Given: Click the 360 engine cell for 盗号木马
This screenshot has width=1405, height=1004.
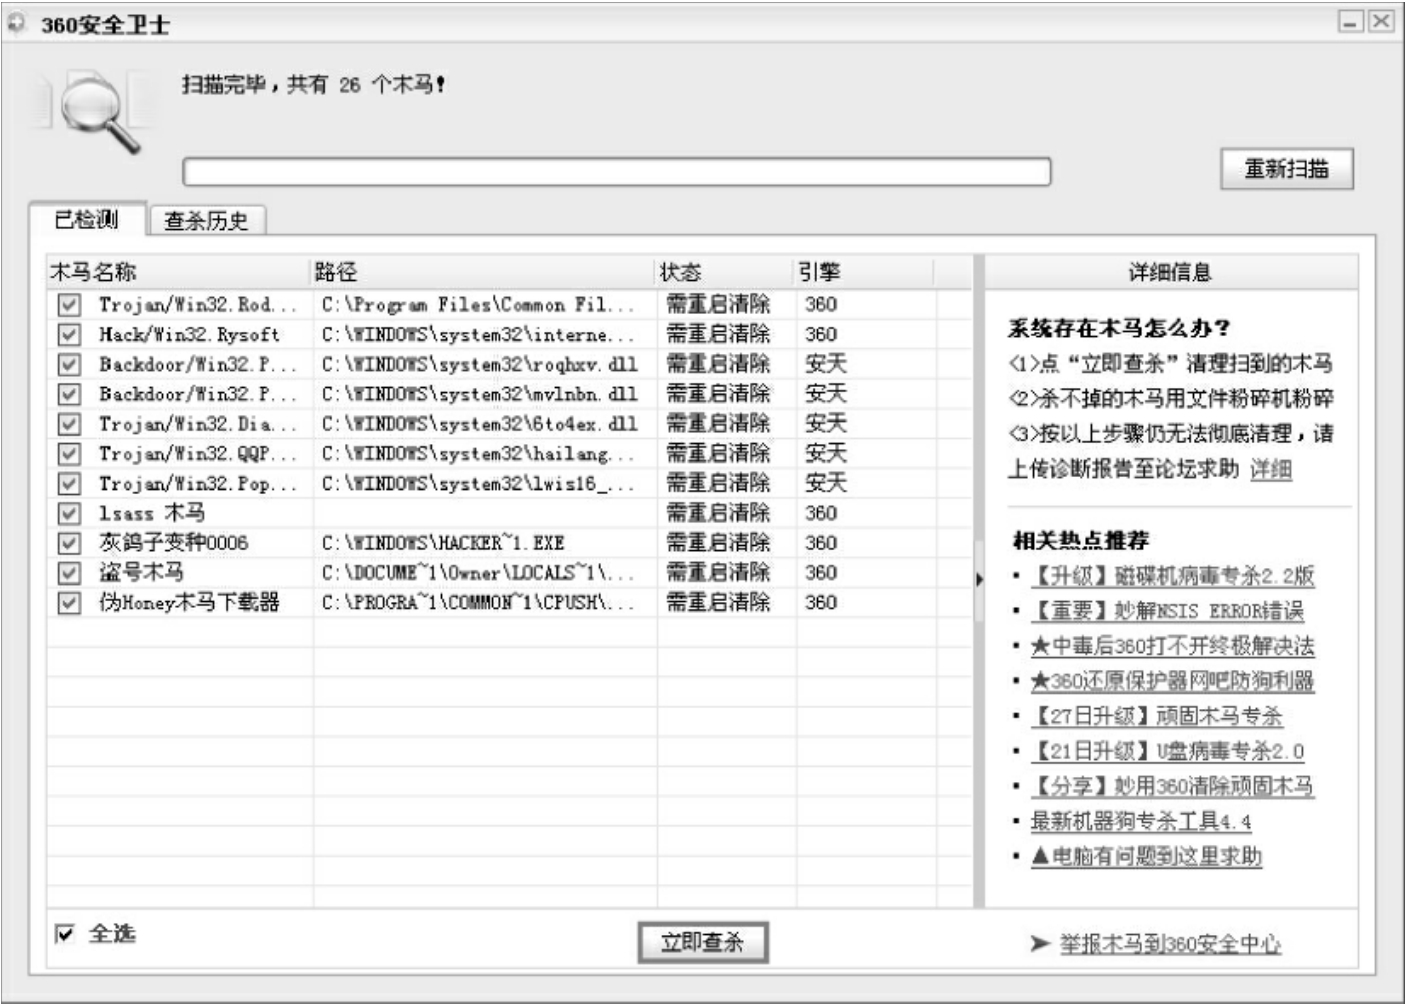Looking at the screenshot, I should pos(821,573).
